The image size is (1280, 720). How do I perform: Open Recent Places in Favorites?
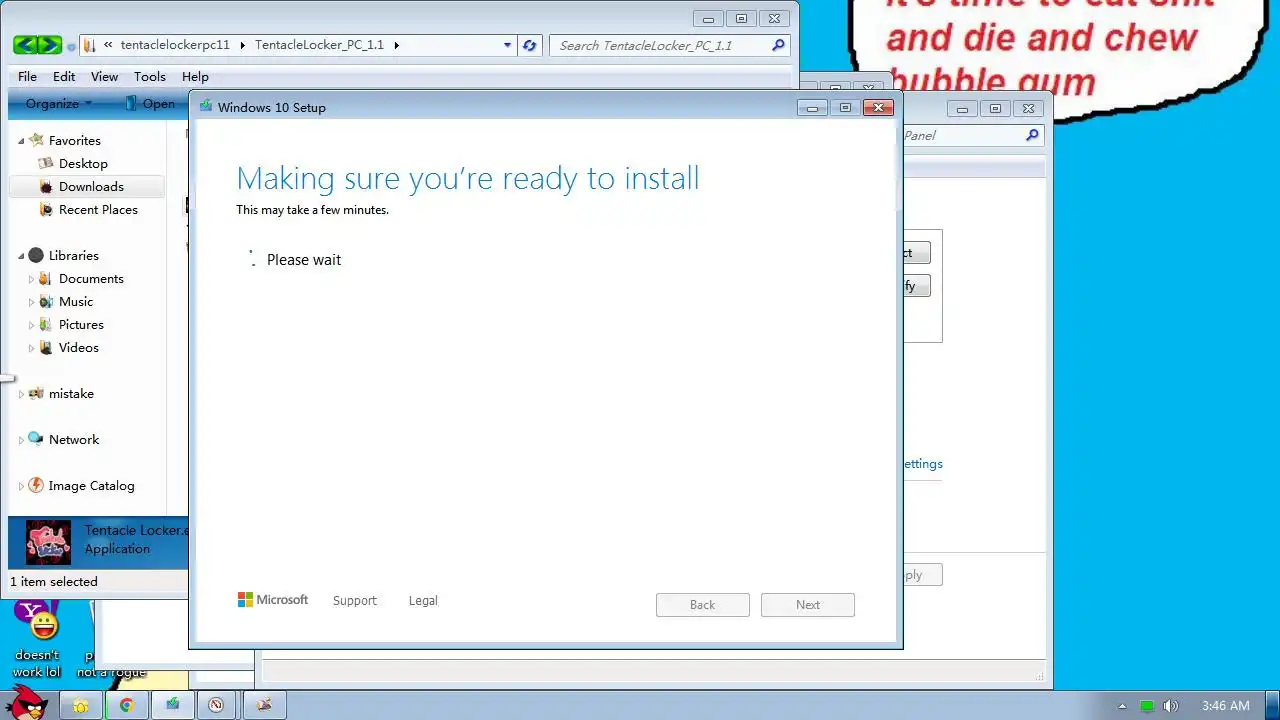point(98,209)
